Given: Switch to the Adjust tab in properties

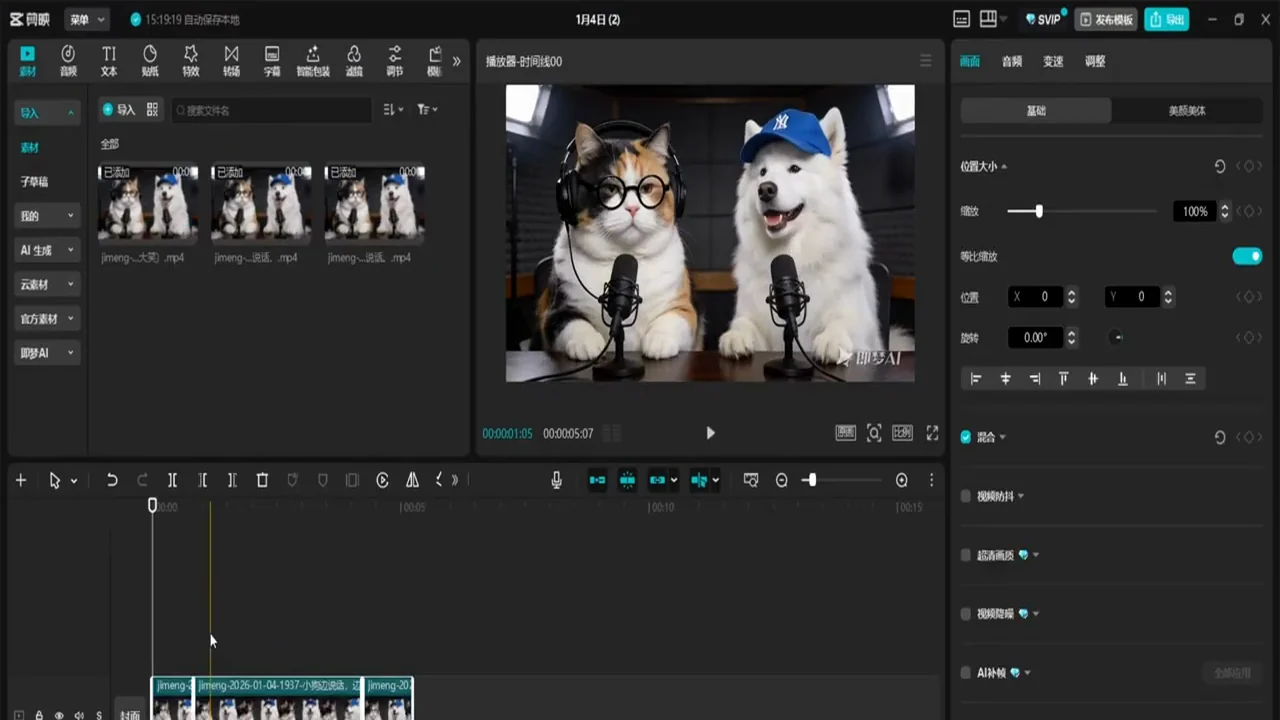Looking at the screenshot, I should pos(1095,61).
